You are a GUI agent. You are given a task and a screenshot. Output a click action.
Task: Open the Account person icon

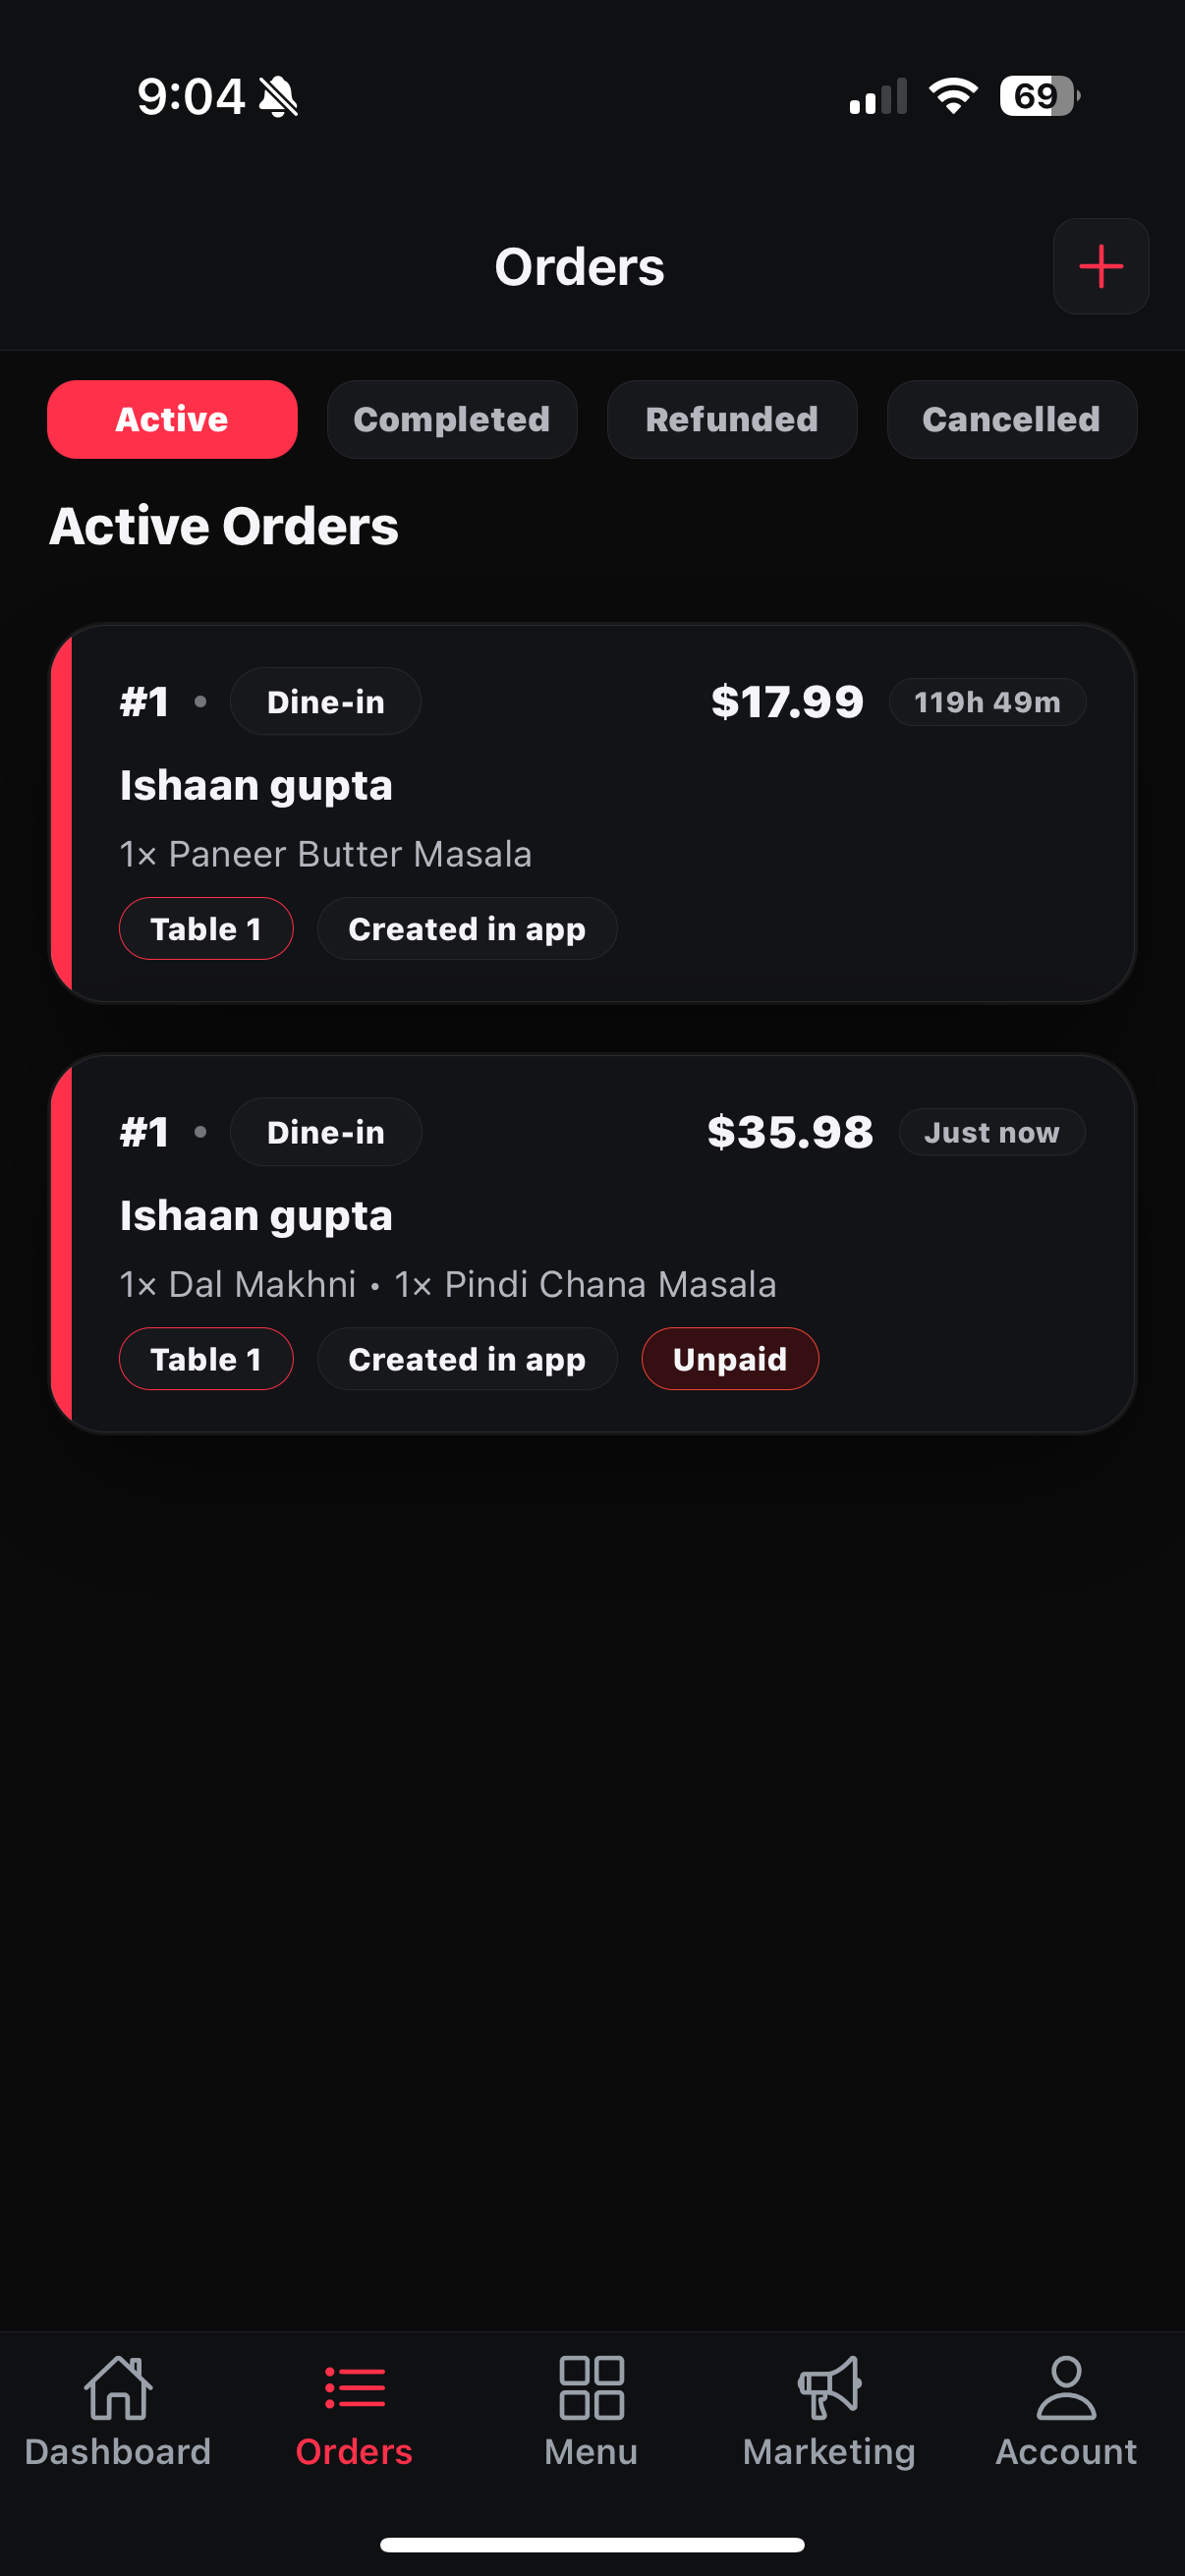(x=1066, y=2388)
